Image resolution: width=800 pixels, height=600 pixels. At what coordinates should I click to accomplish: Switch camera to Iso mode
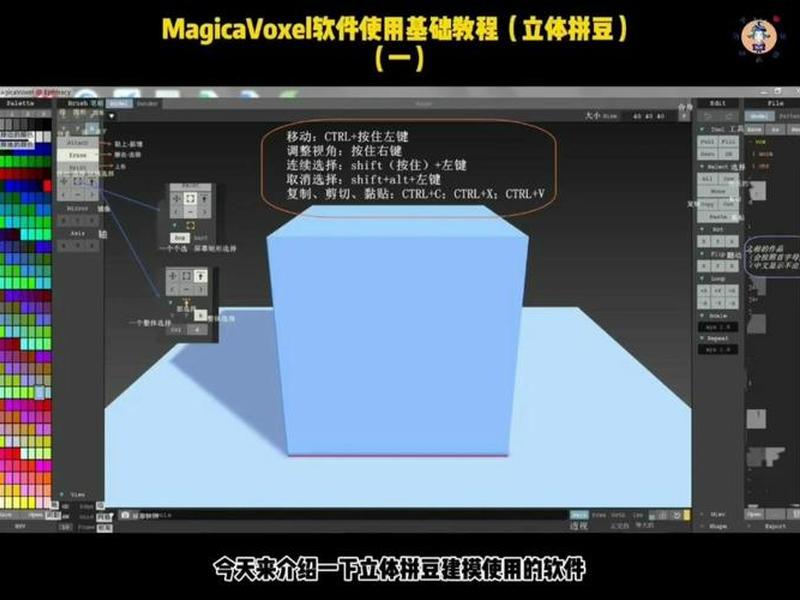pyautogui.click(x=638, y=515)
